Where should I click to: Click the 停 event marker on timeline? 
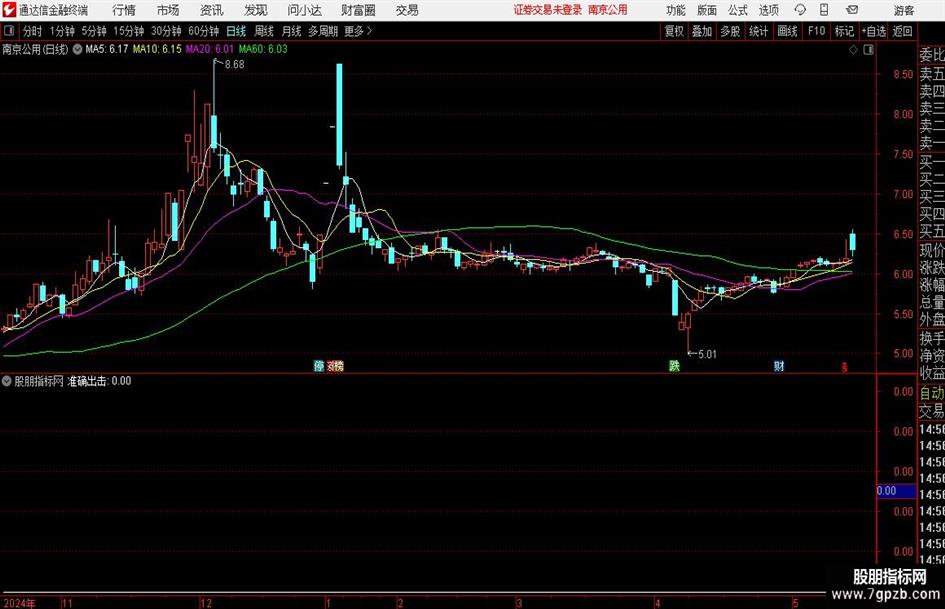point(319,366)
